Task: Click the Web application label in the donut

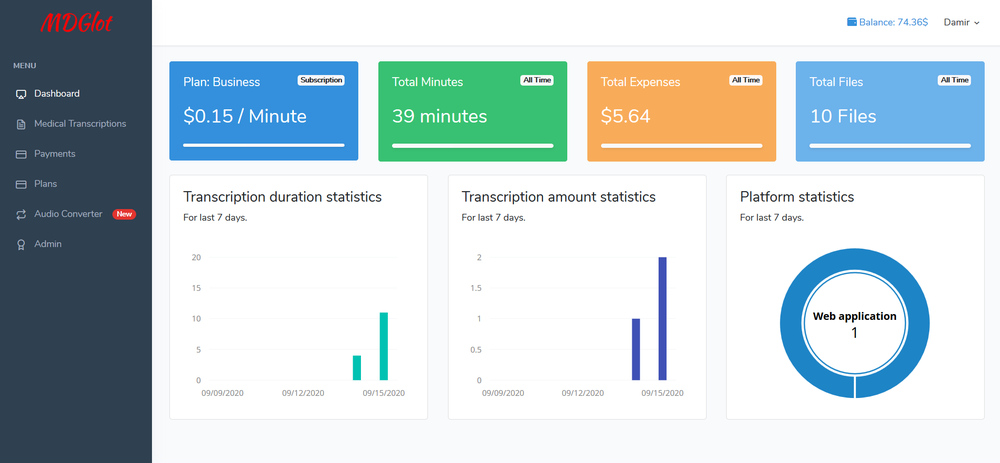Action: click(855, 316)
